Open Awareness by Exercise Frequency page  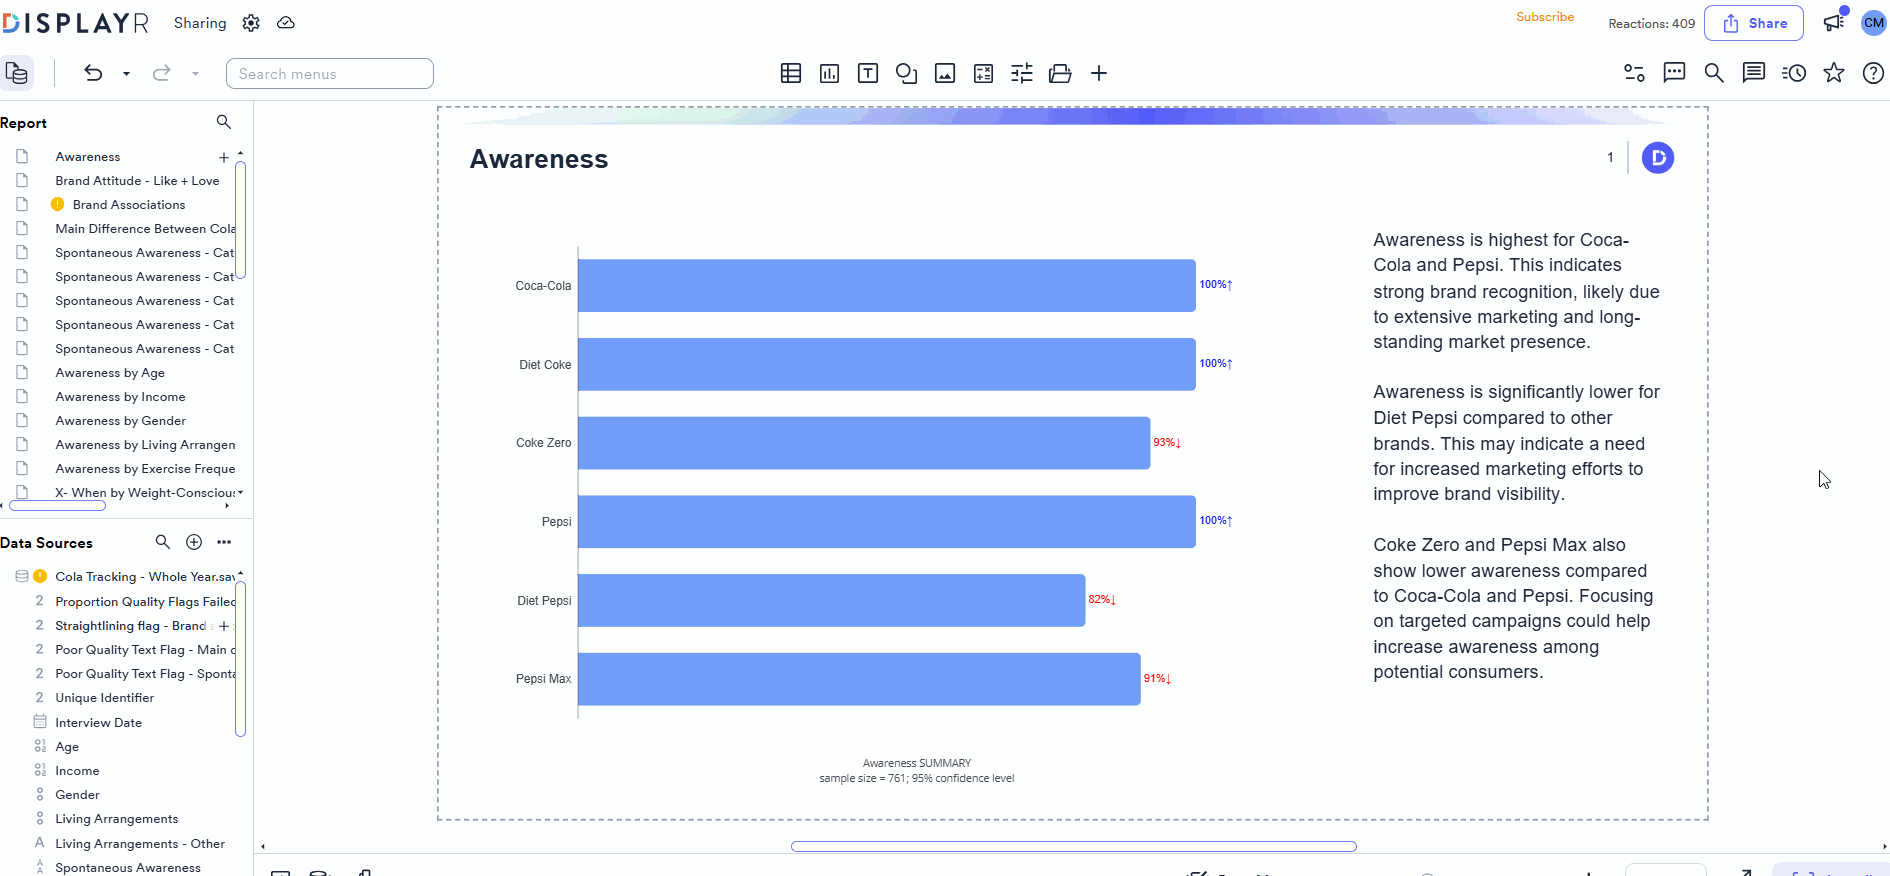pyautogui.click(x=145, y=469)
